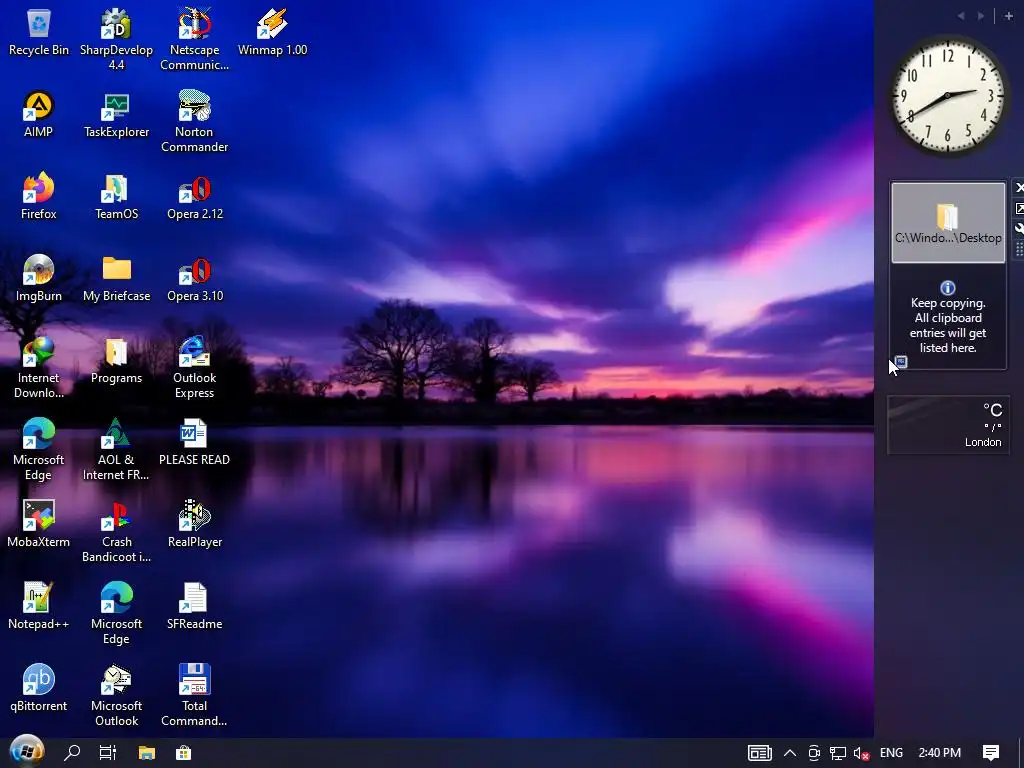The image size is (1024, 768).
Task: Select the qBittorrent shortcut
Action: (x=39, y=689)
